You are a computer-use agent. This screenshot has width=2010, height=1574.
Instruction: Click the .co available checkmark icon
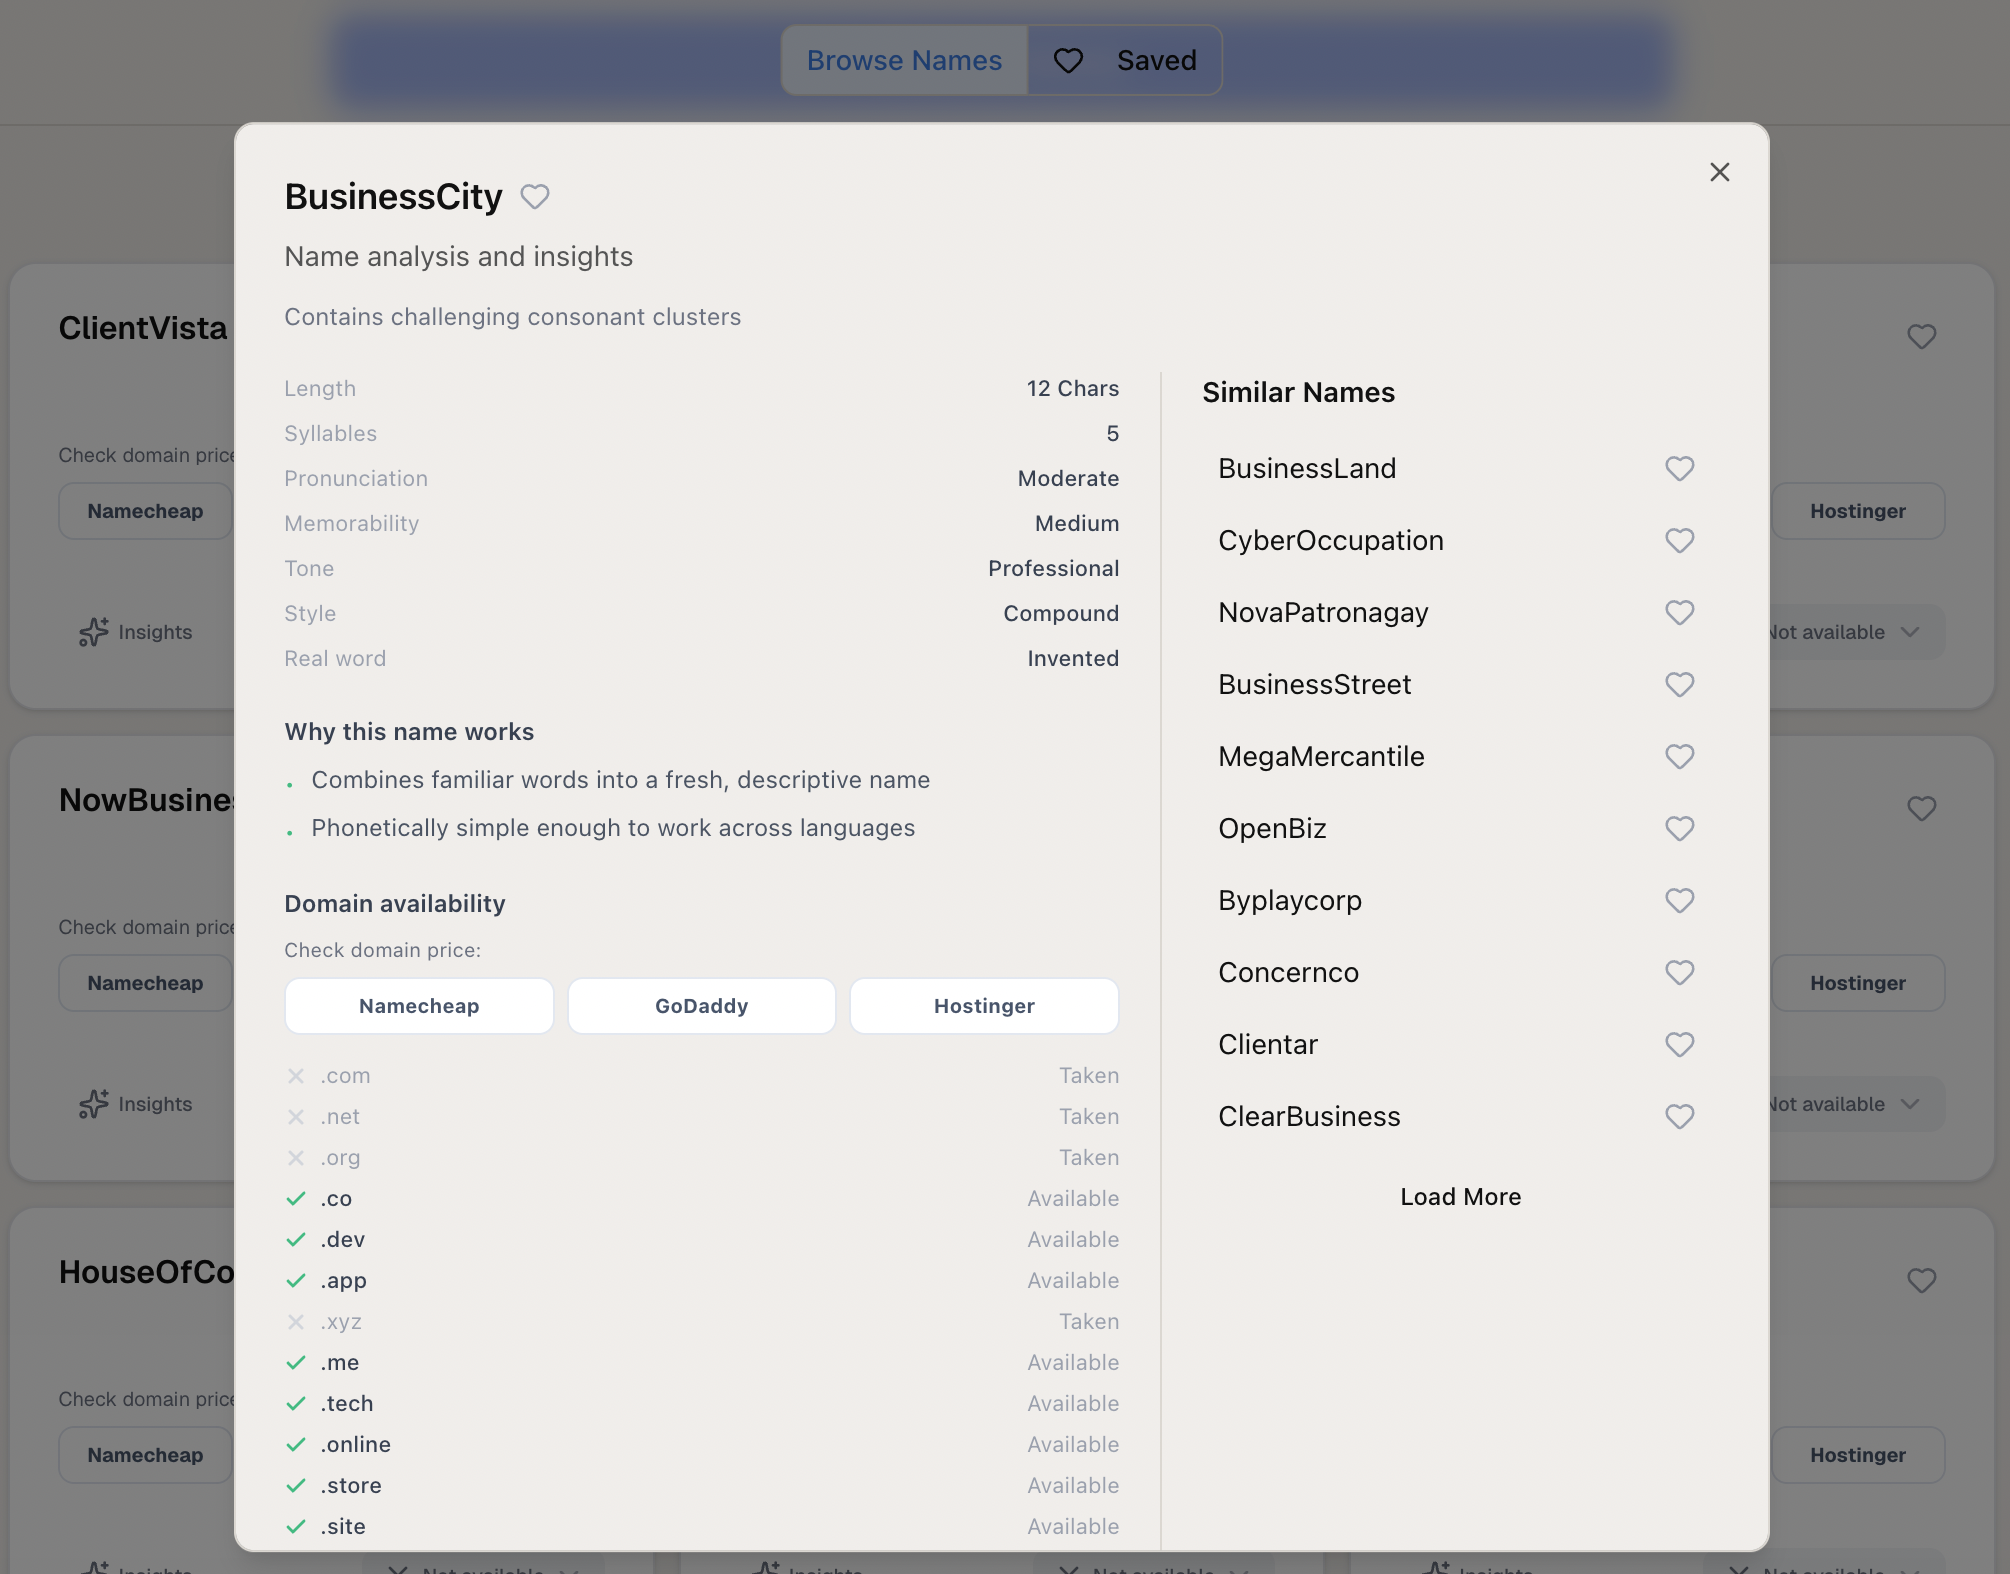pyautogui.click(x=296, y=1199)
